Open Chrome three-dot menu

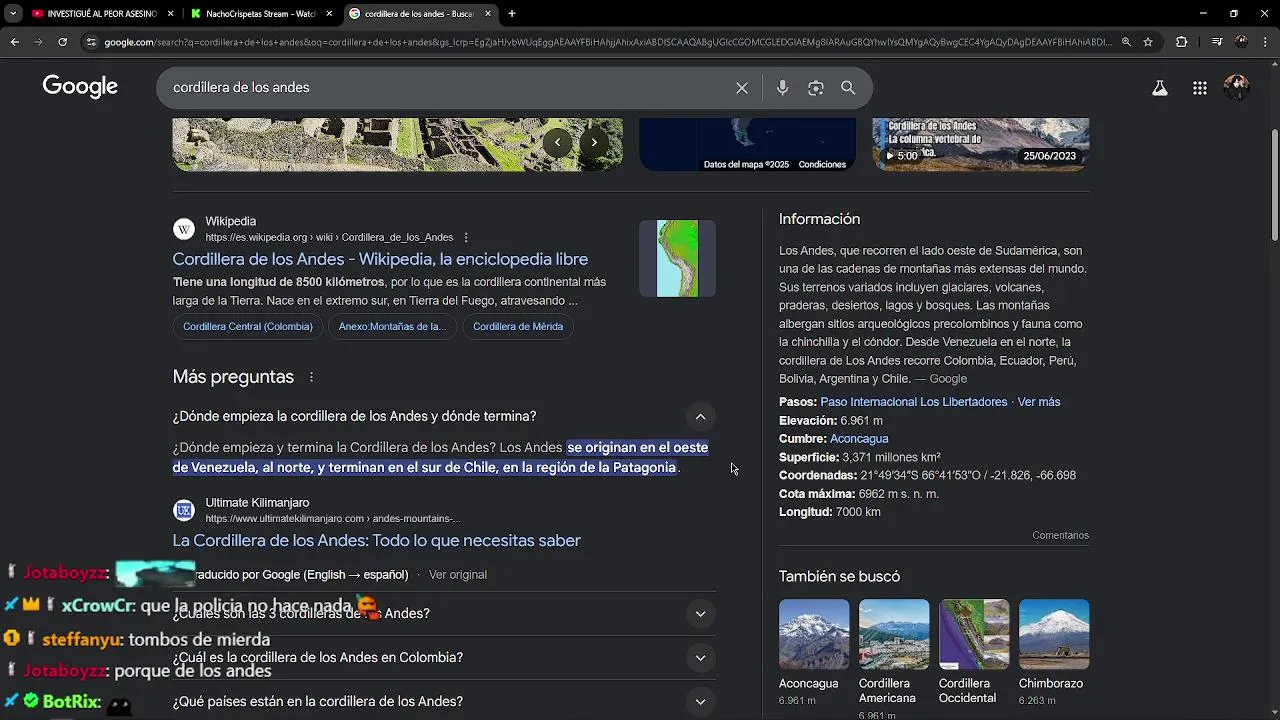[1266, 42]
